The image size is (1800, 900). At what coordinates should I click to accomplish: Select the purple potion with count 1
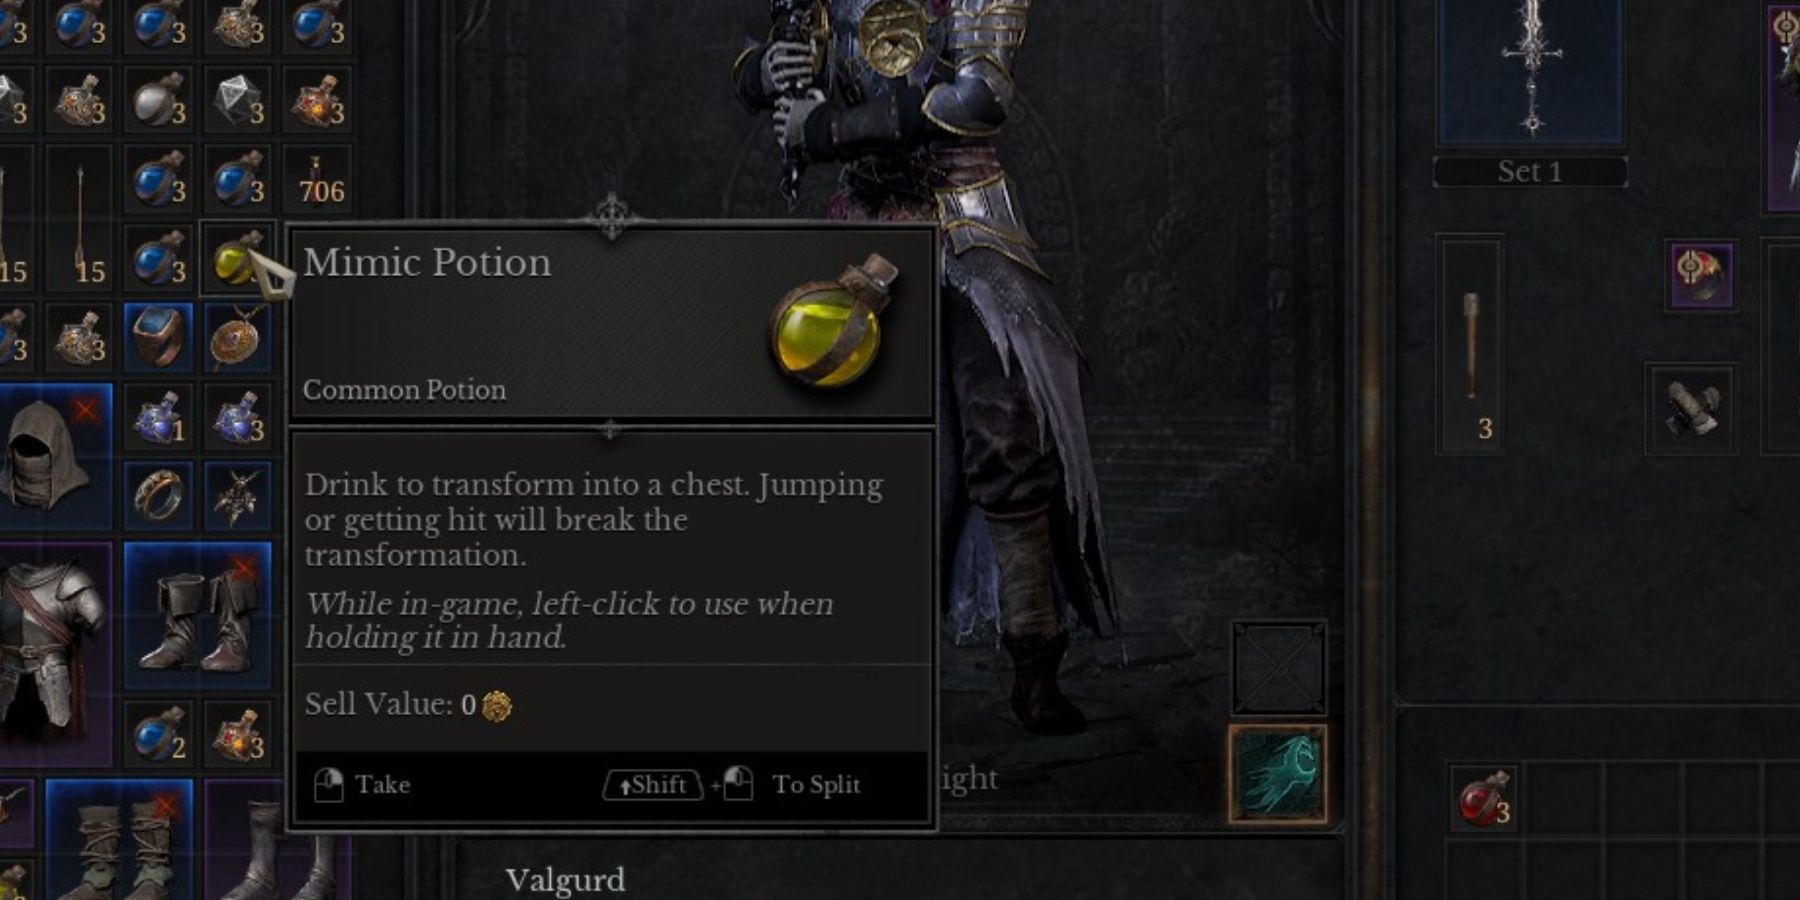158,416
